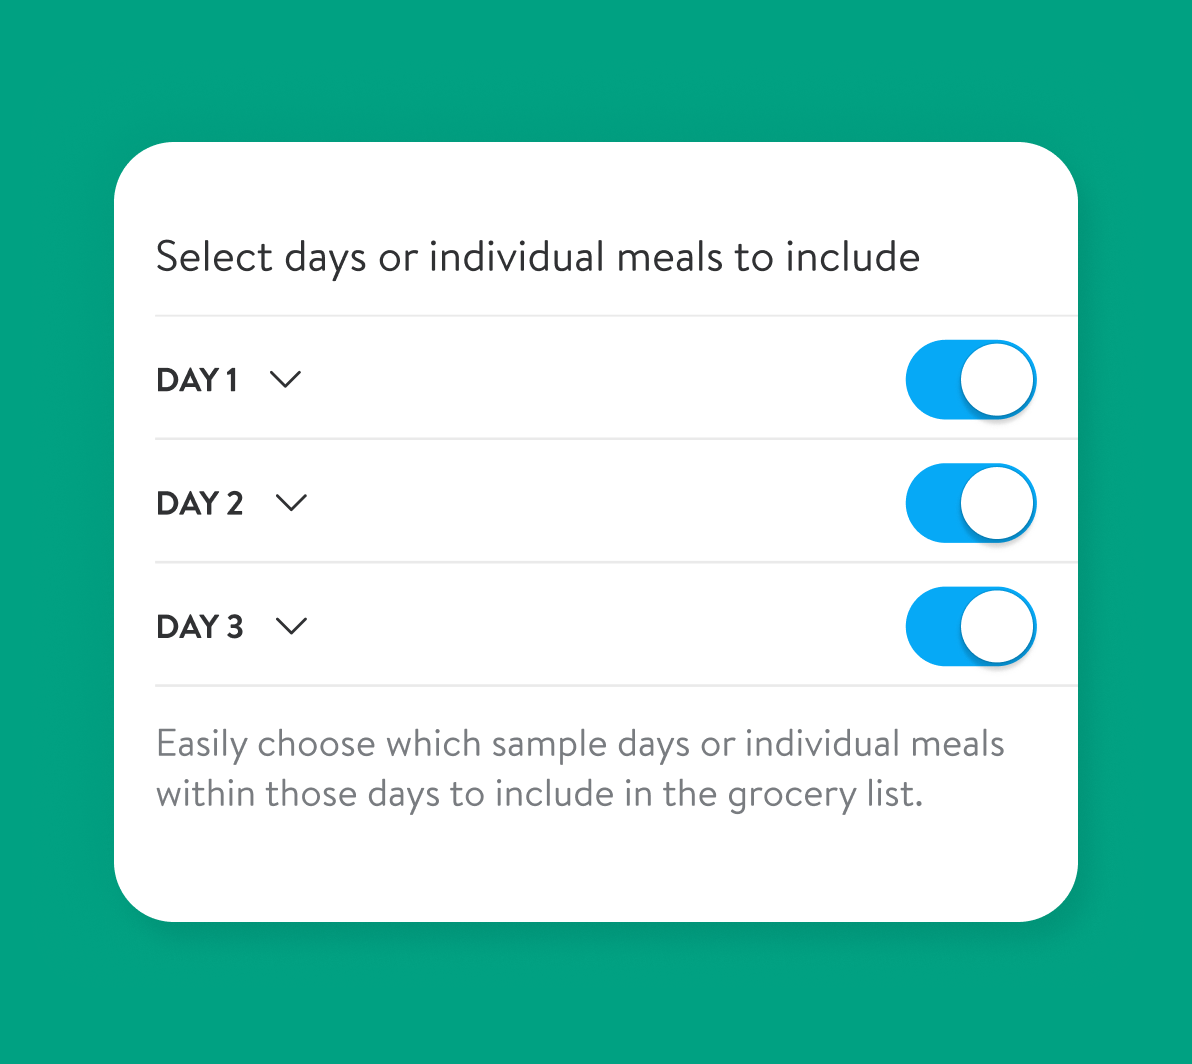Disable the Day 2 switch
The image size is (1192, 1064).
click(x=970, y=503)
